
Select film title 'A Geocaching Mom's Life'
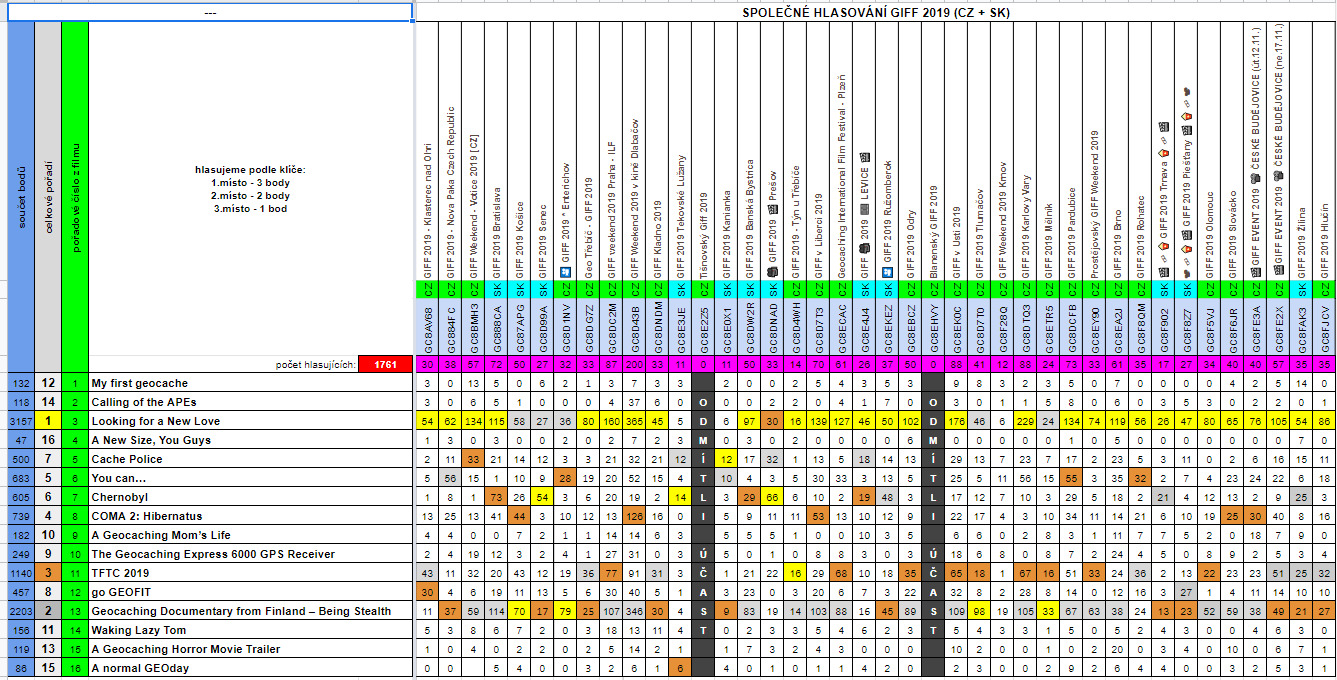[251, 535]
